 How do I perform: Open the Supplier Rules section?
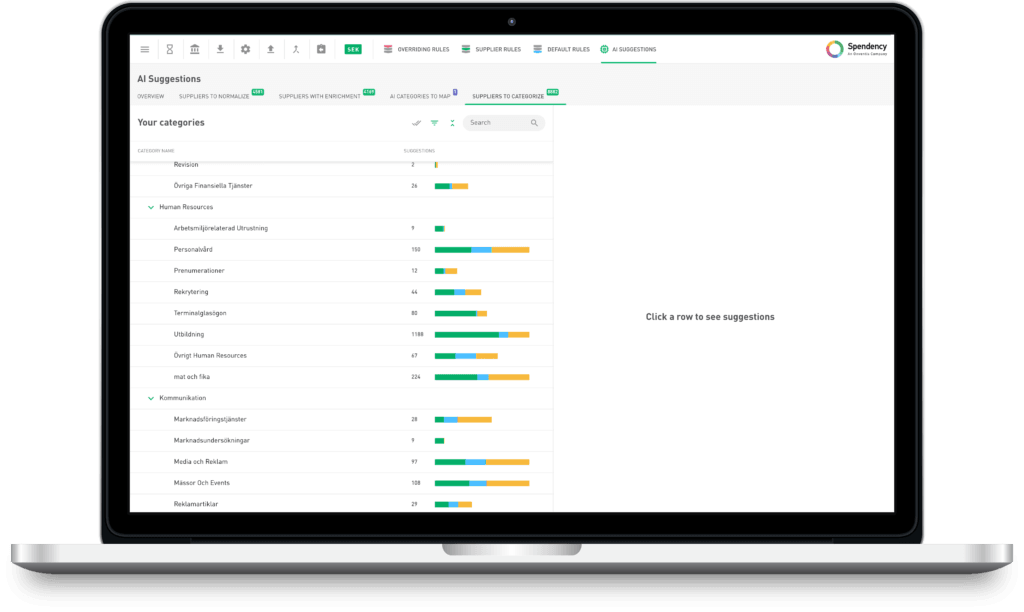(x=490, y=49)
